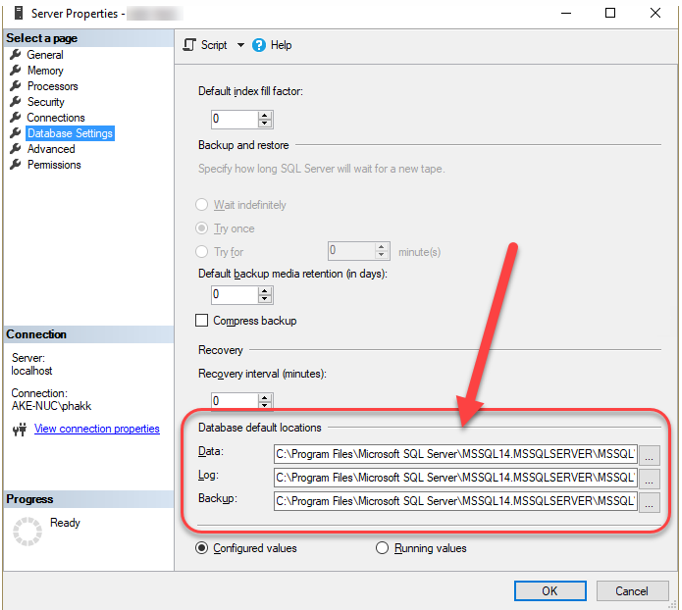Go to the Processors page
This screenshot has width=682, height=610.
(x=52, y=86)
